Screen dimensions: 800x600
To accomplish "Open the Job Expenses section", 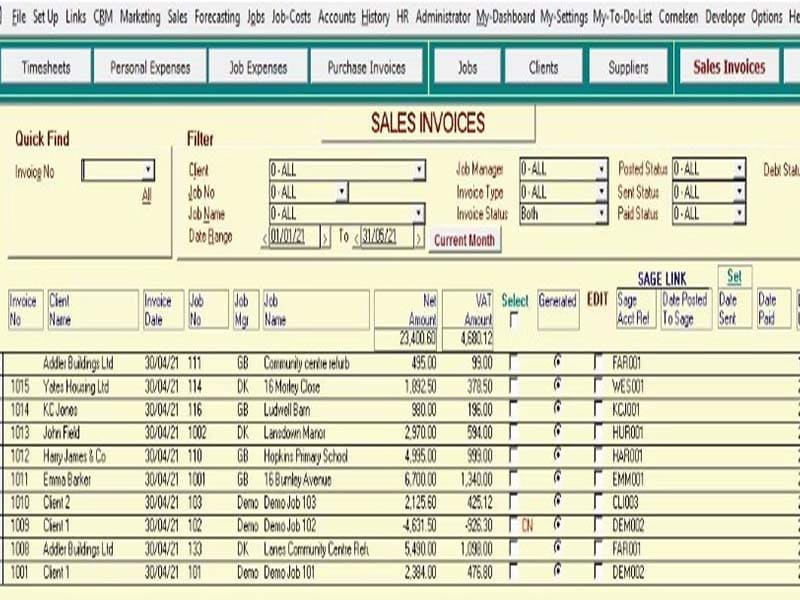I will click(258, 67).
